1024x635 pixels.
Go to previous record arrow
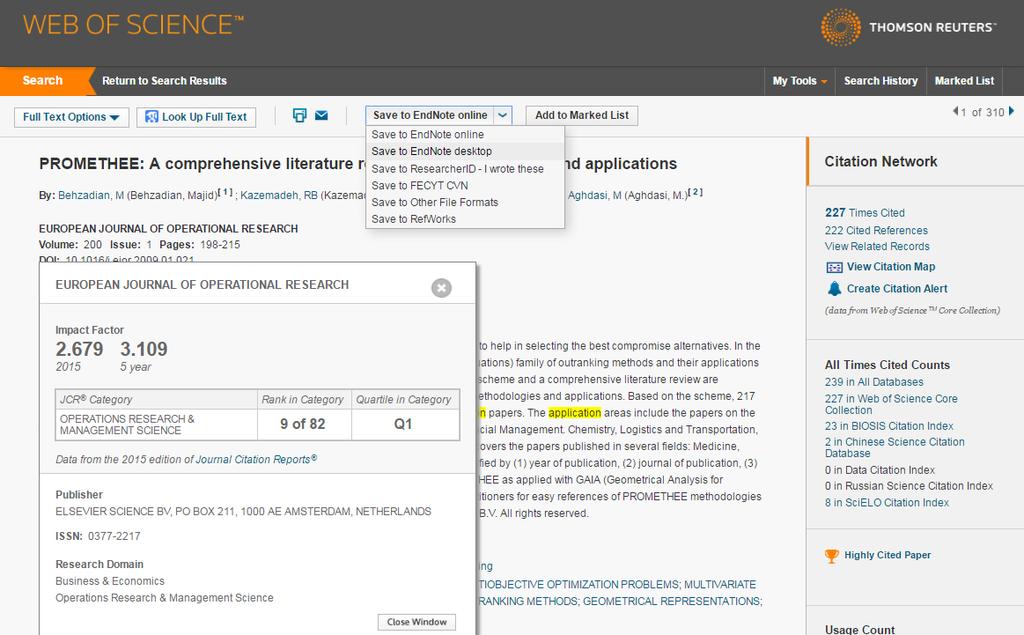click(955, 112)
